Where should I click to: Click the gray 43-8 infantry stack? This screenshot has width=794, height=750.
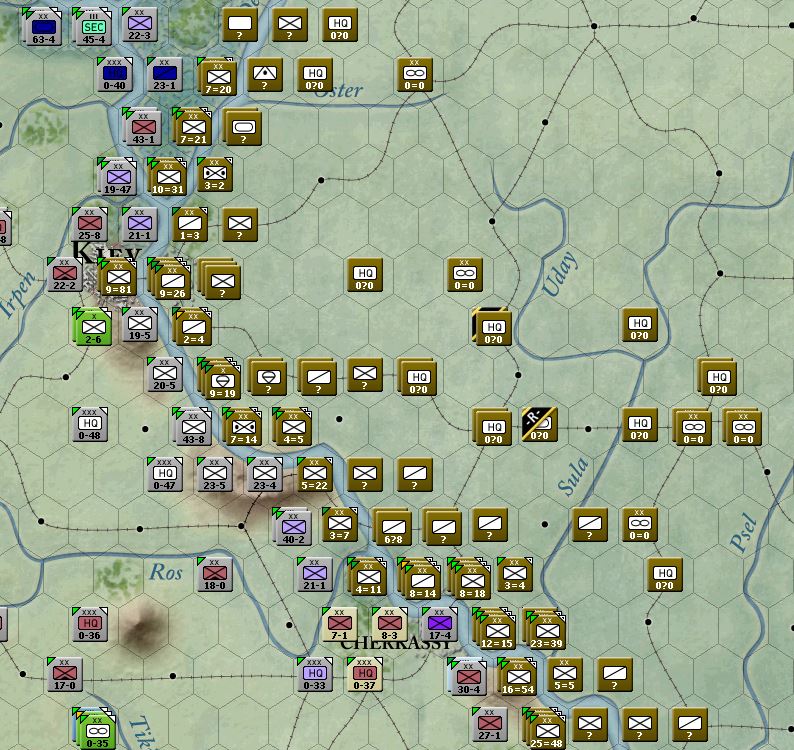click(193, 427)
